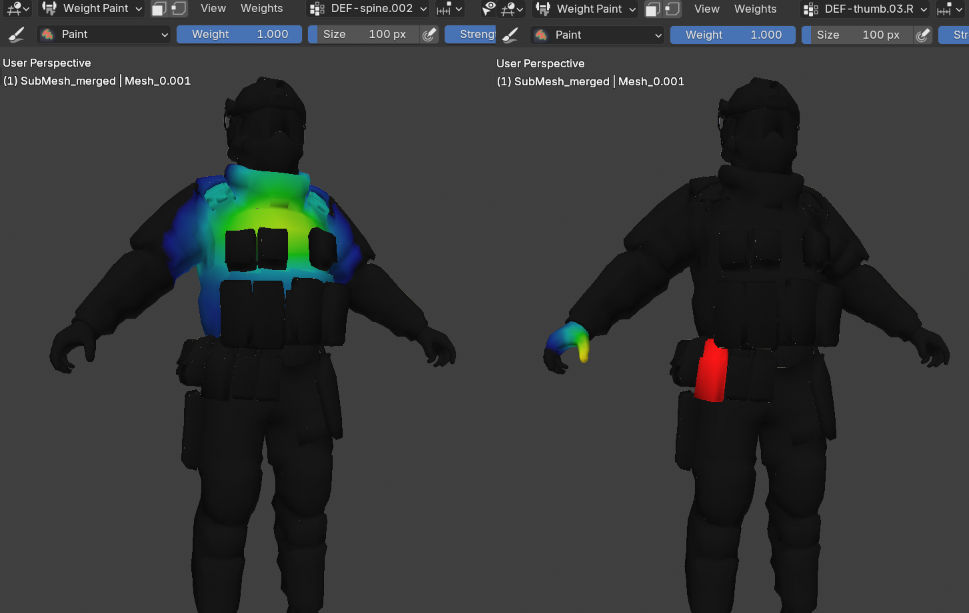Toggle face selection masking in right viewport
Screen dimensions: 969x613
click(x=653, y=9)
